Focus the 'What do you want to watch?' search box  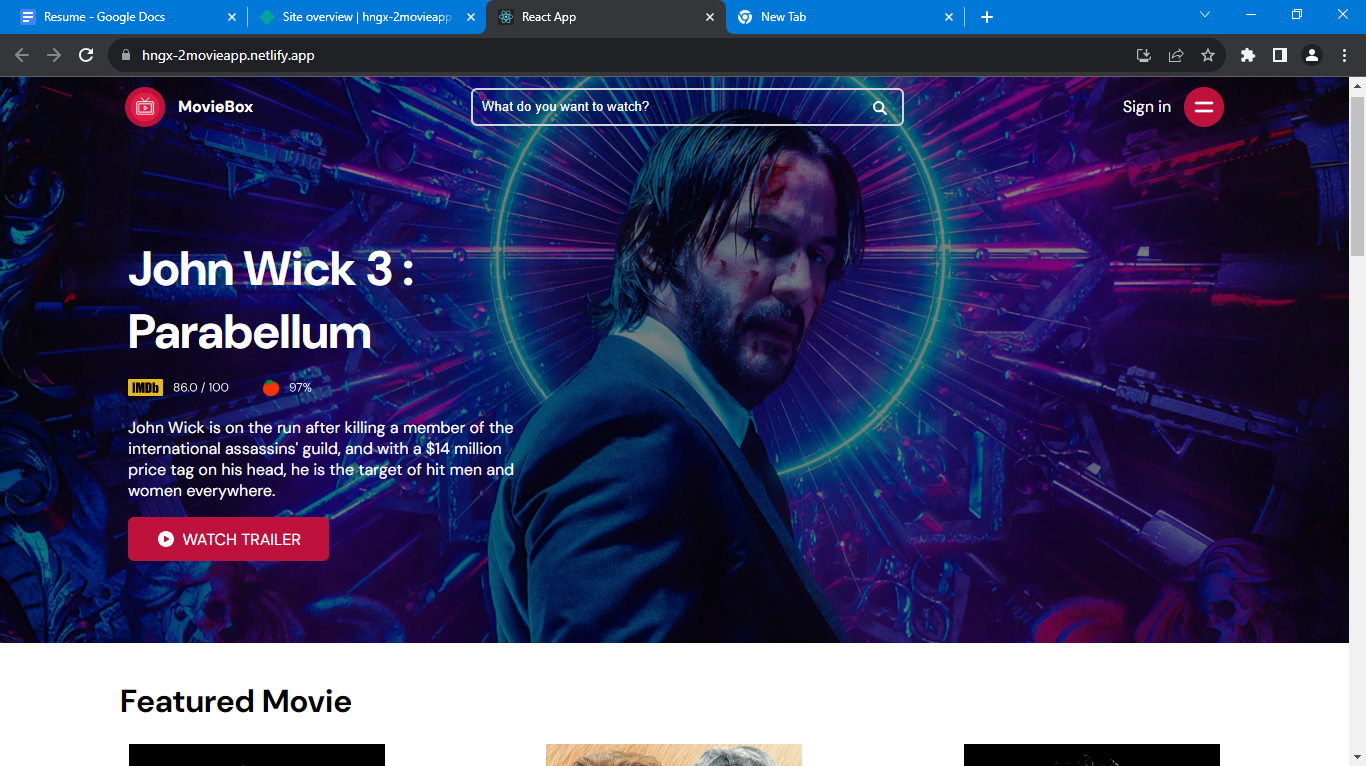click(687, 107)
